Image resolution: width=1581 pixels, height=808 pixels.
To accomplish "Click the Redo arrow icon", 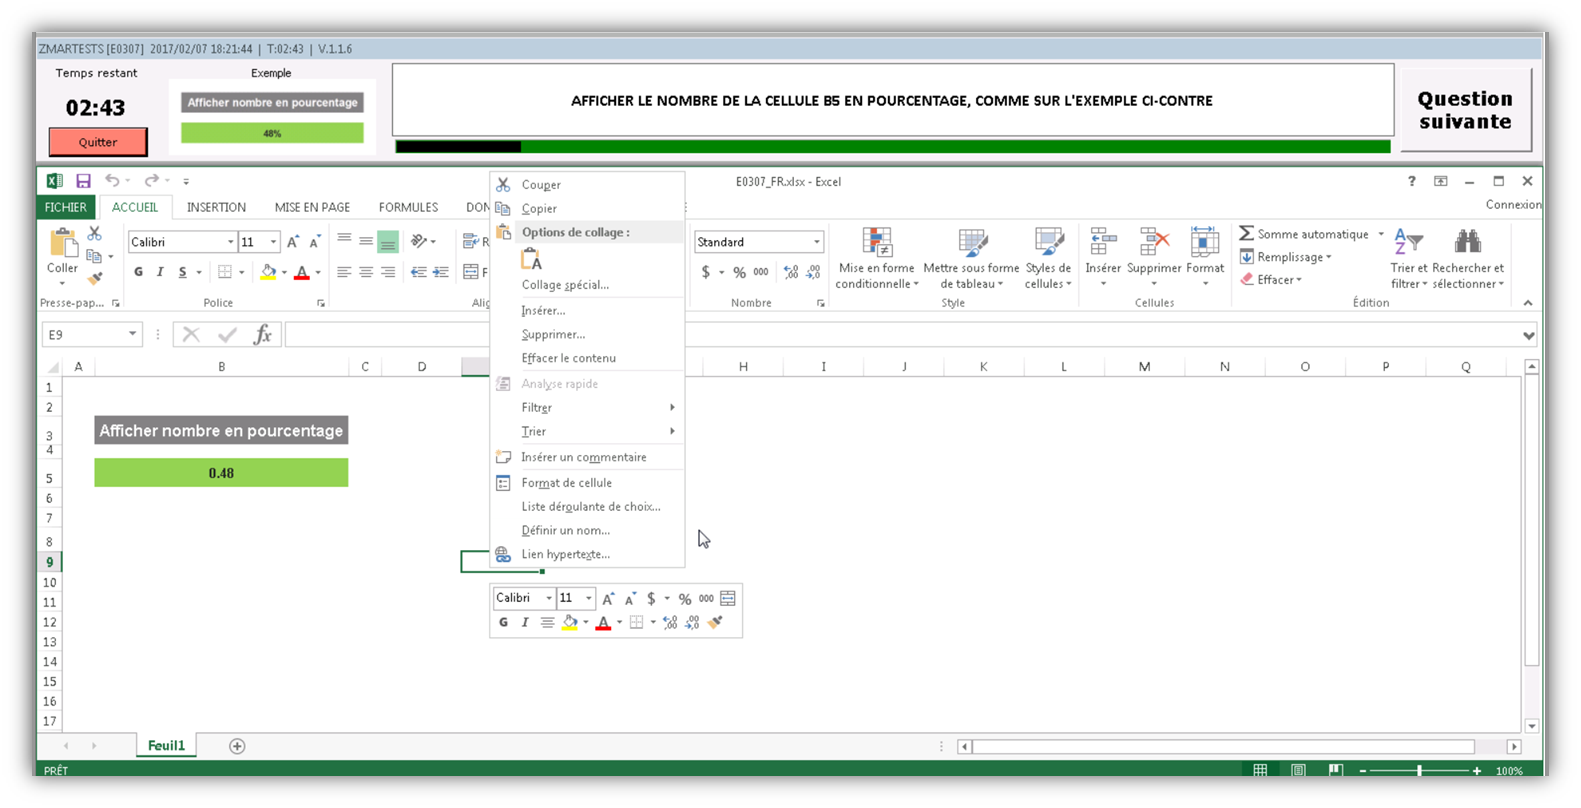I will [151, 181].
